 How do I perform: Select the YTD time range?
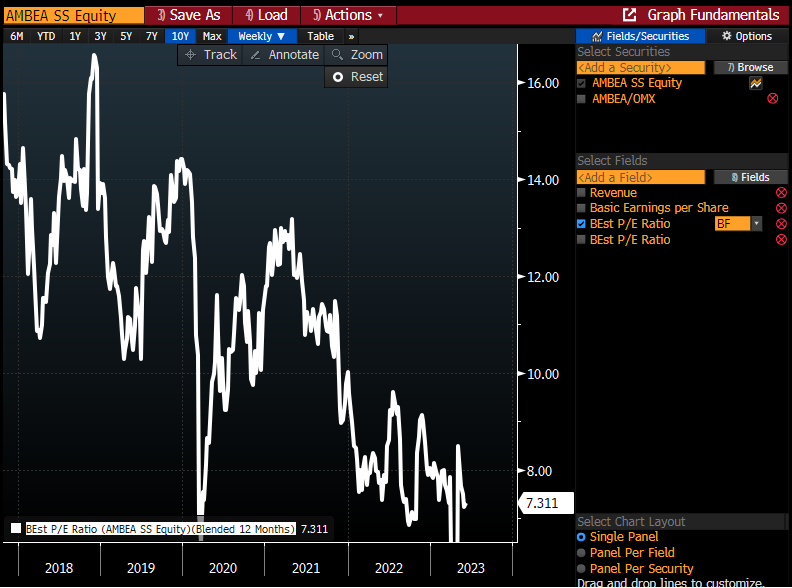tap(46, 36)
